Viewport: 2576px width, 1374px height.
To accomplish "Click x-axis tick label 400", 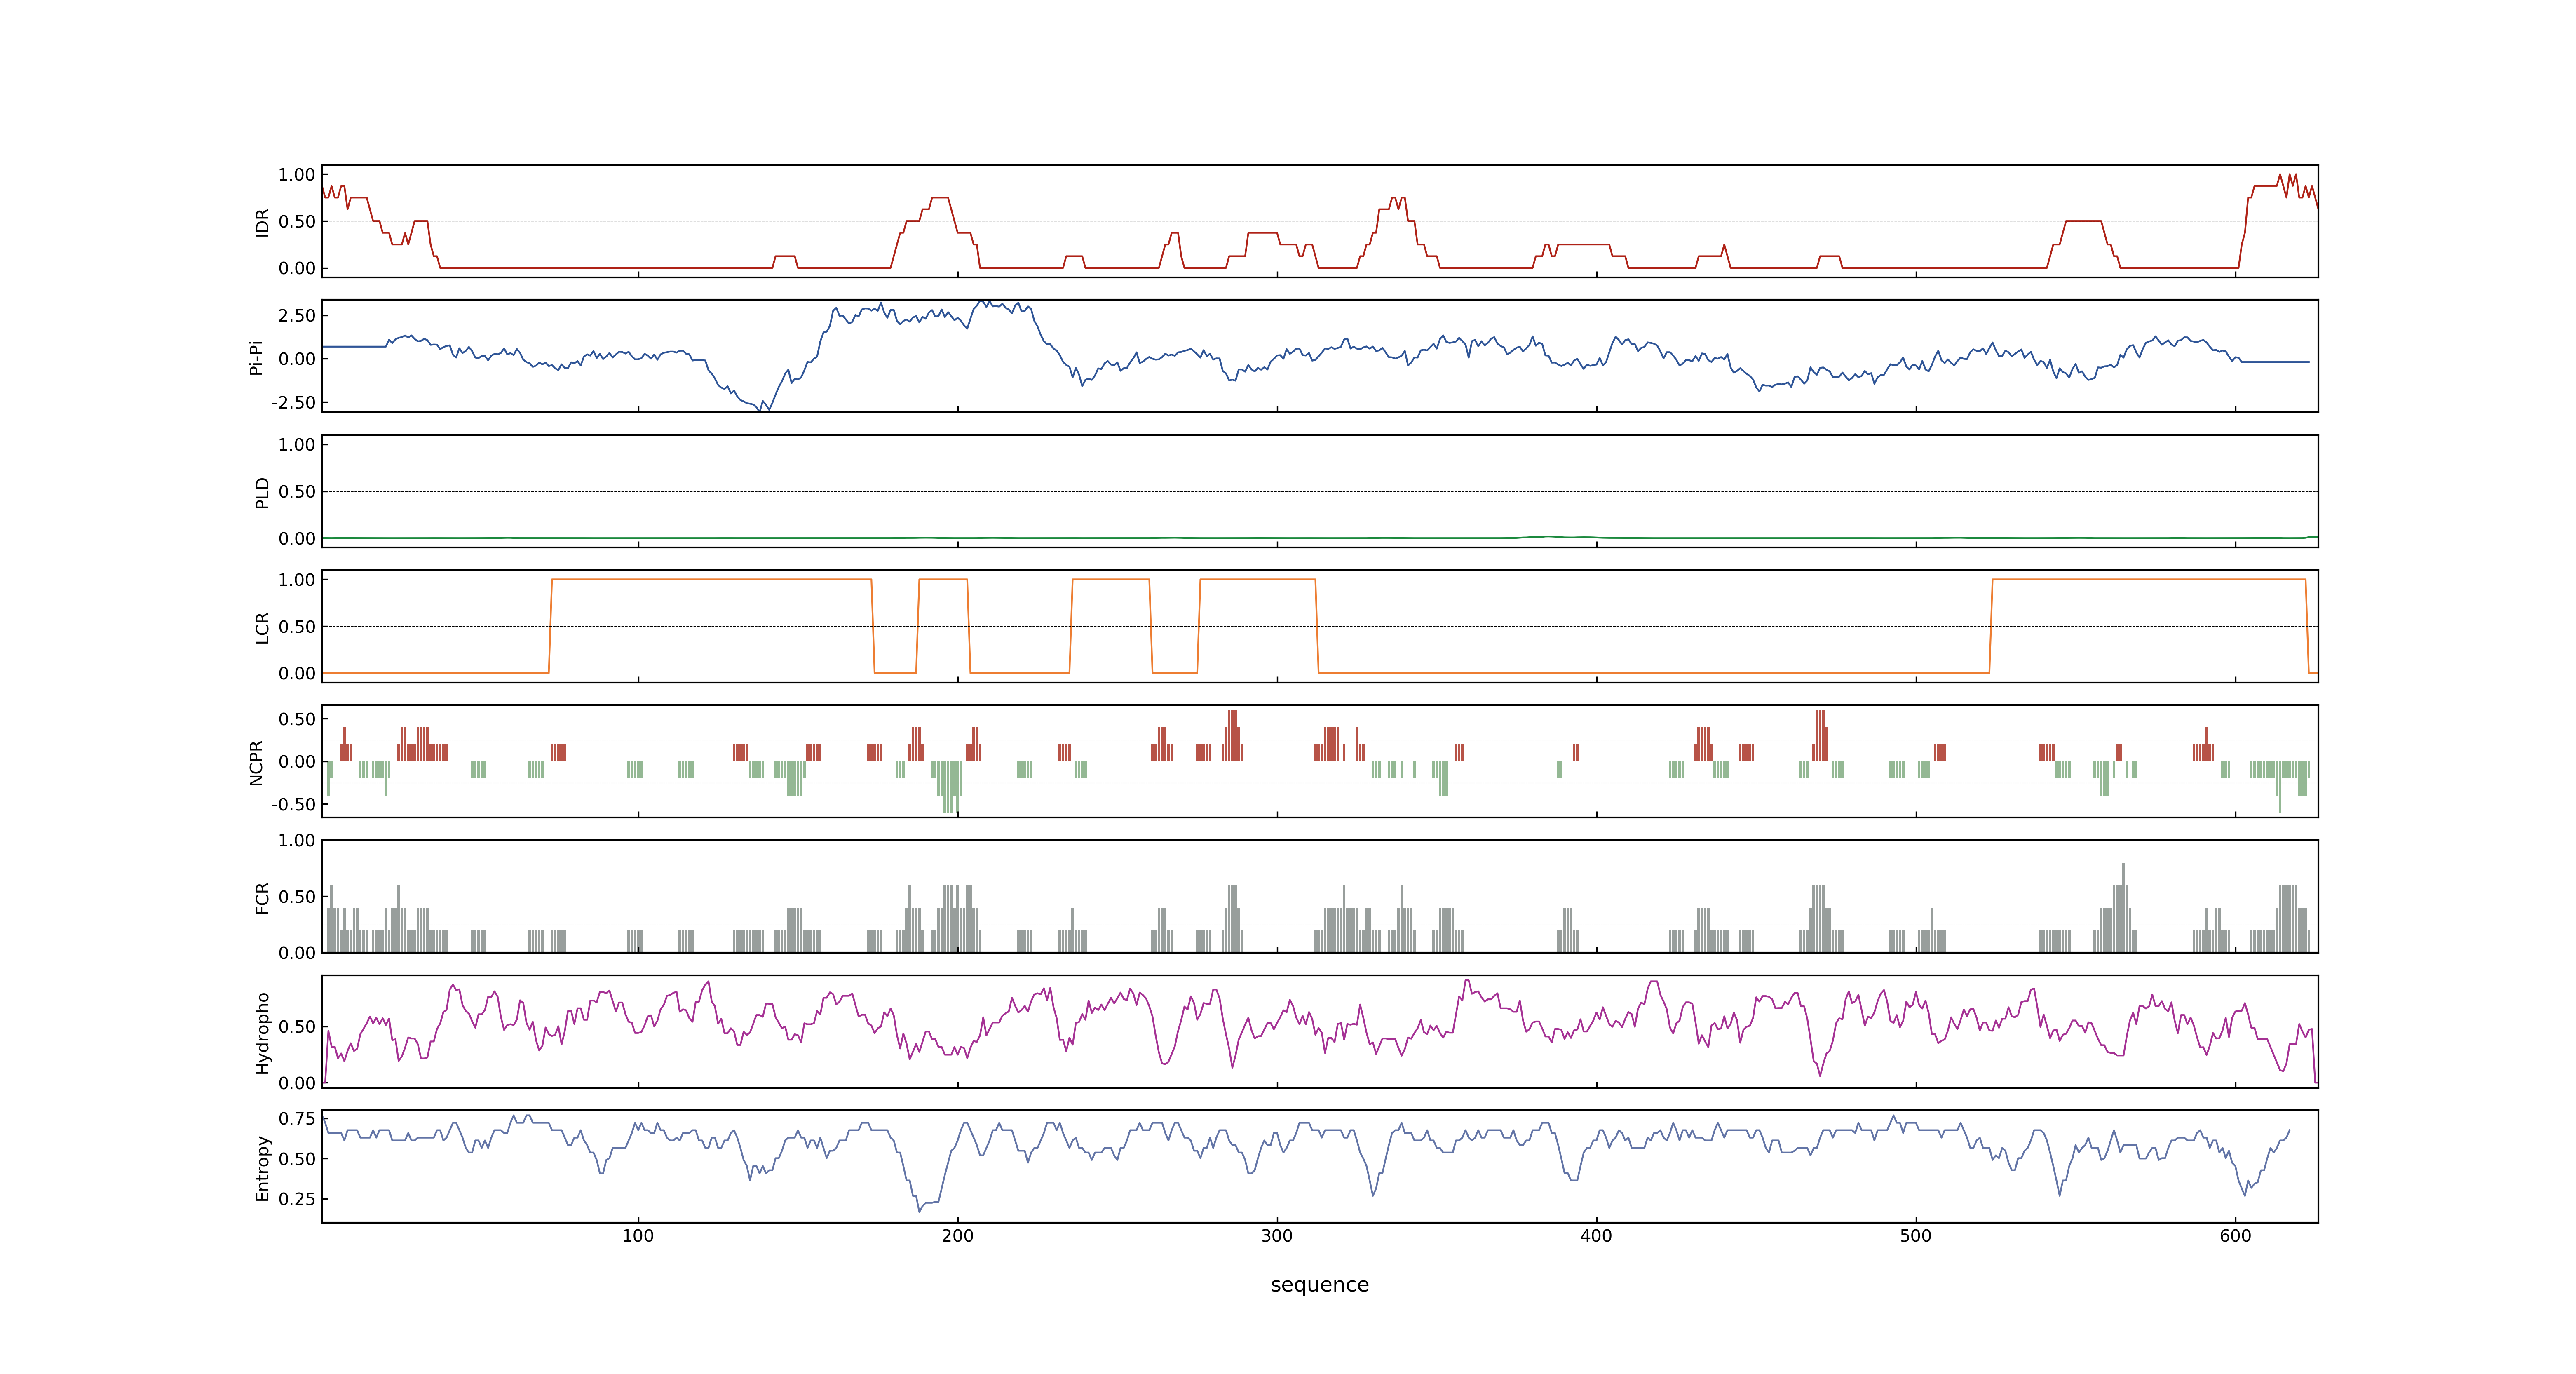I will tap(1596, 1236).
